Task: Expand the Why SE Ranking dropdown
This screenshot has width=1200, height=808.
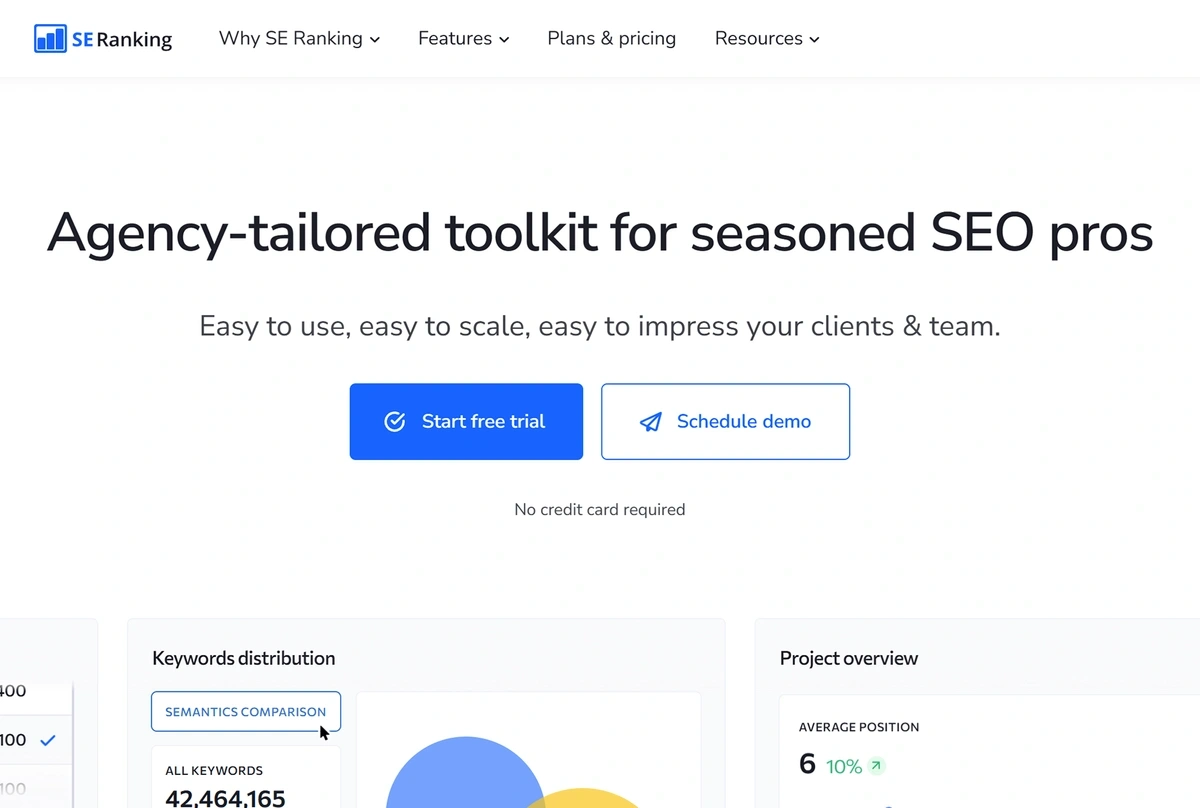Action: 375,39
